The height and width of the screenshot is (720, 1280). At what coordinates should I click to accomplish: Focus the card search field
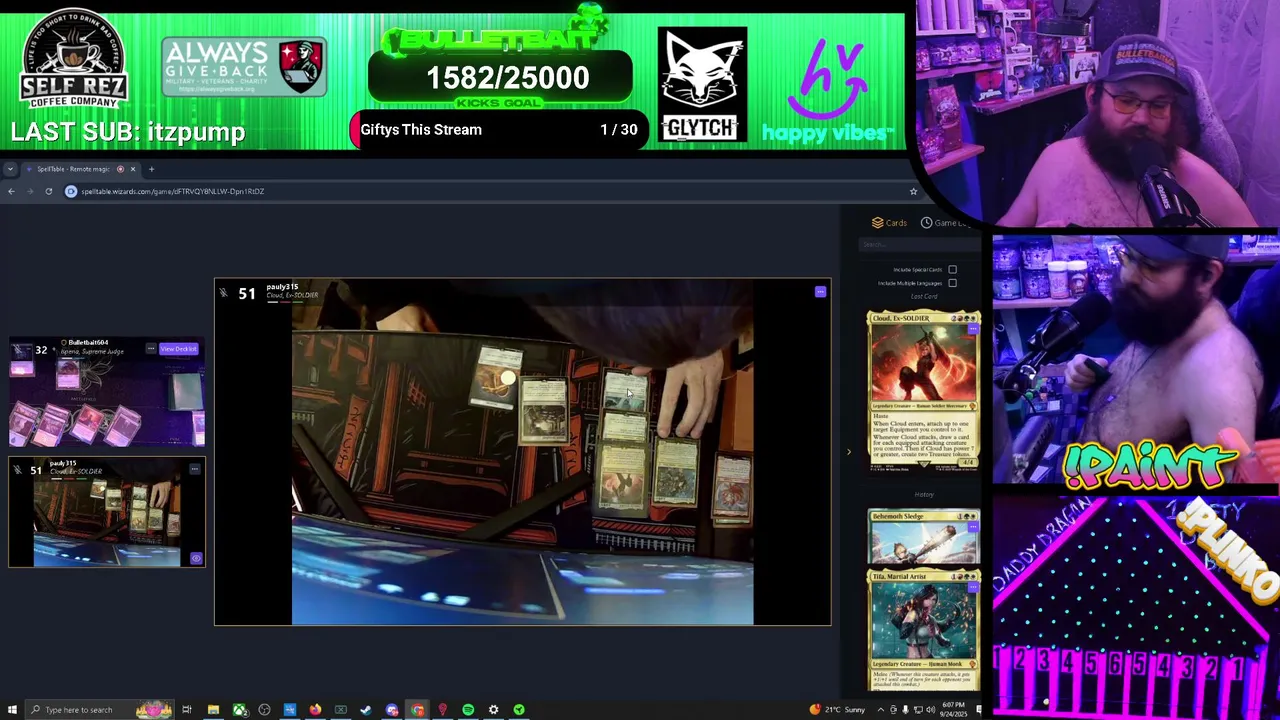point(920,245)
